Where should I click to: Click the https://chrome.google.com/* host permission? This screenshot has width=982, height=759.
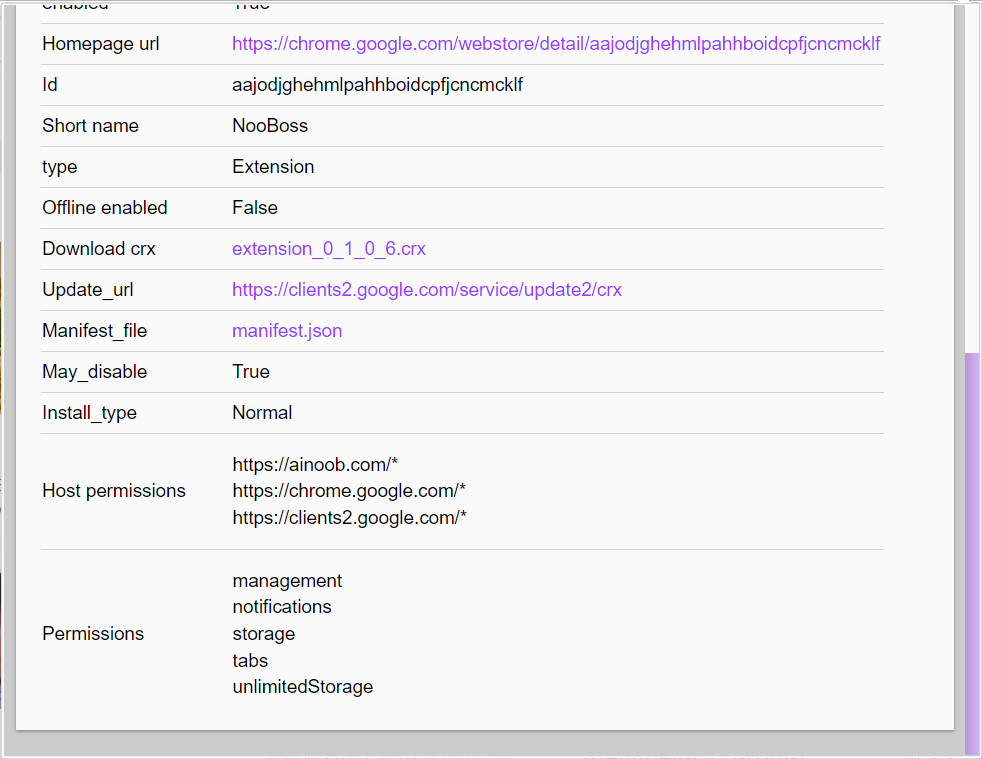tap(349, 491)
